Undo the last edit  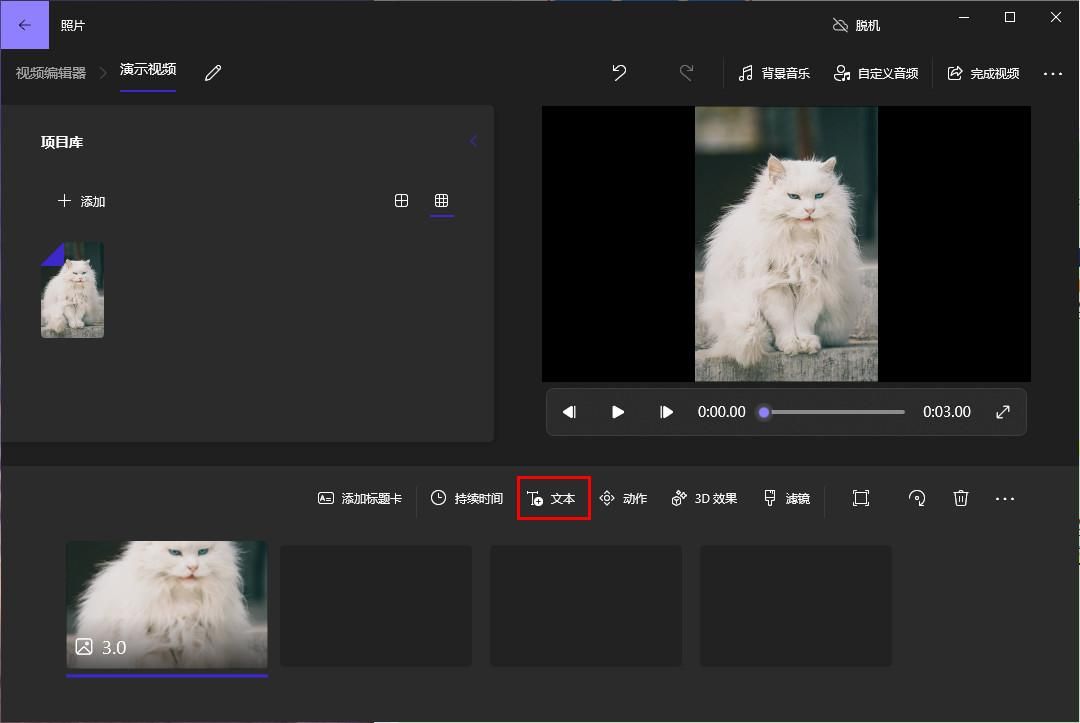(x=619, y=73)
